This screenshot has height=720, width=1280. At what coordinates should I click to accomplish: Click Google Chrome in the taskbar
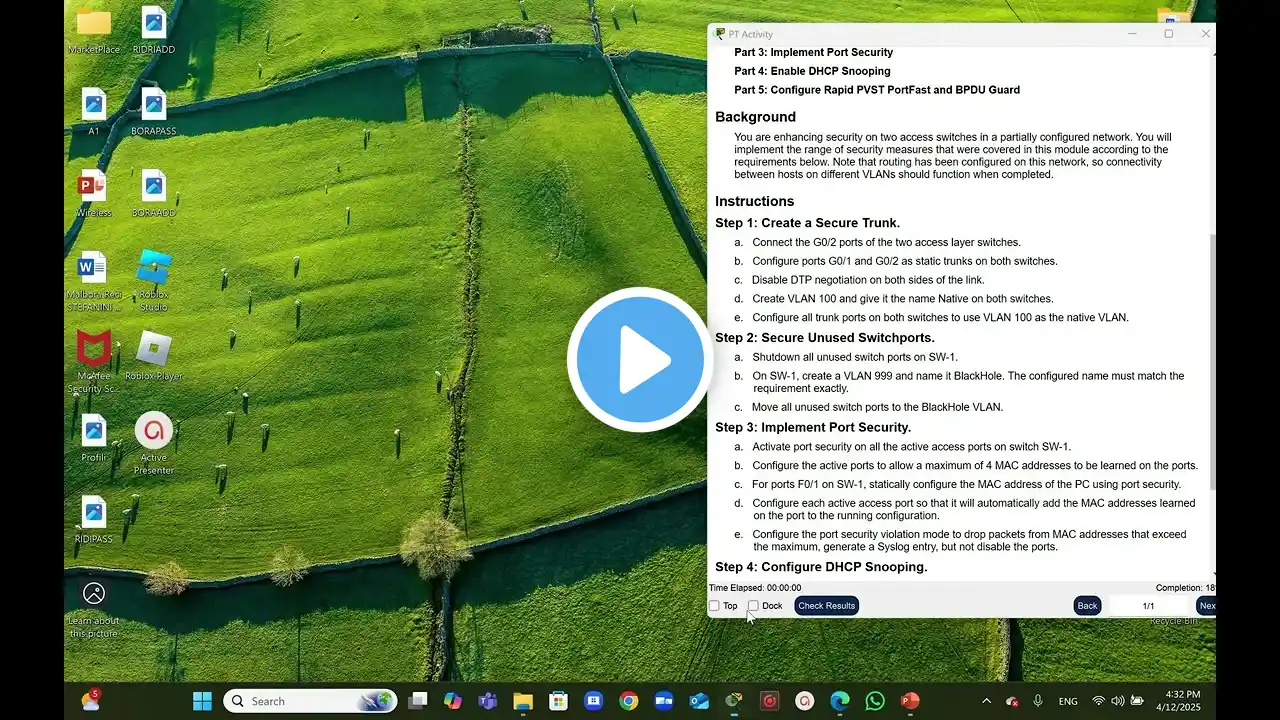pos(628,701)
